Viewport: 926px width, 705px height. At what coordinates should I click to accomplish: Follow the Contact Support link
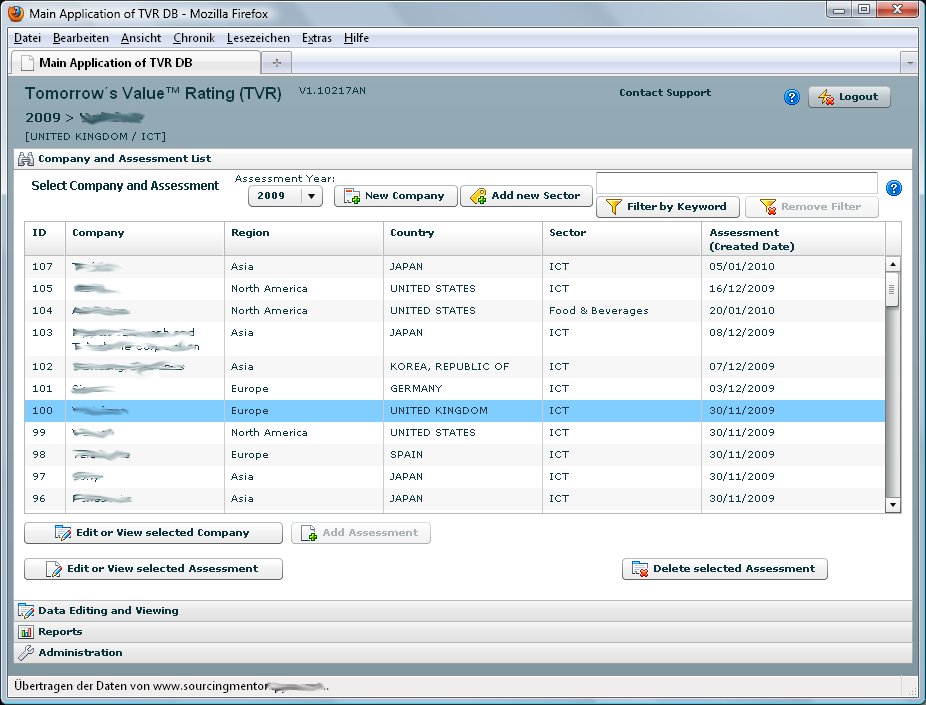pyautogui.click(x=665, y=93)
